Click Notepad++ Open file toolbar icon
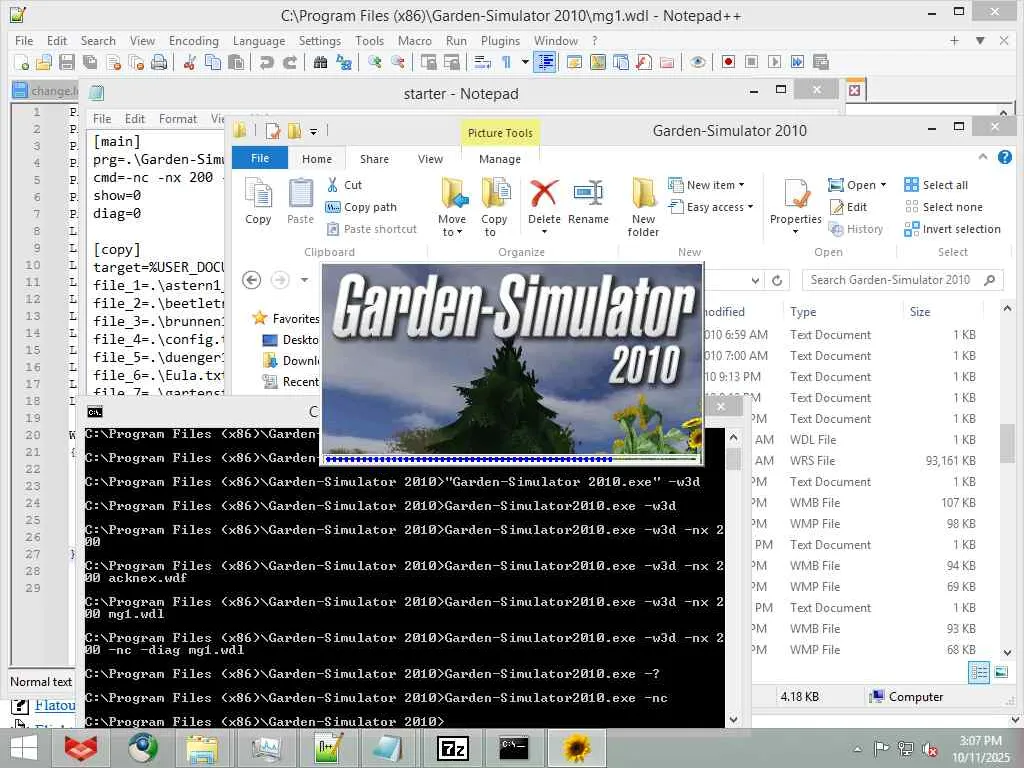Screen dimensions: 1024x768 [44, 62]
